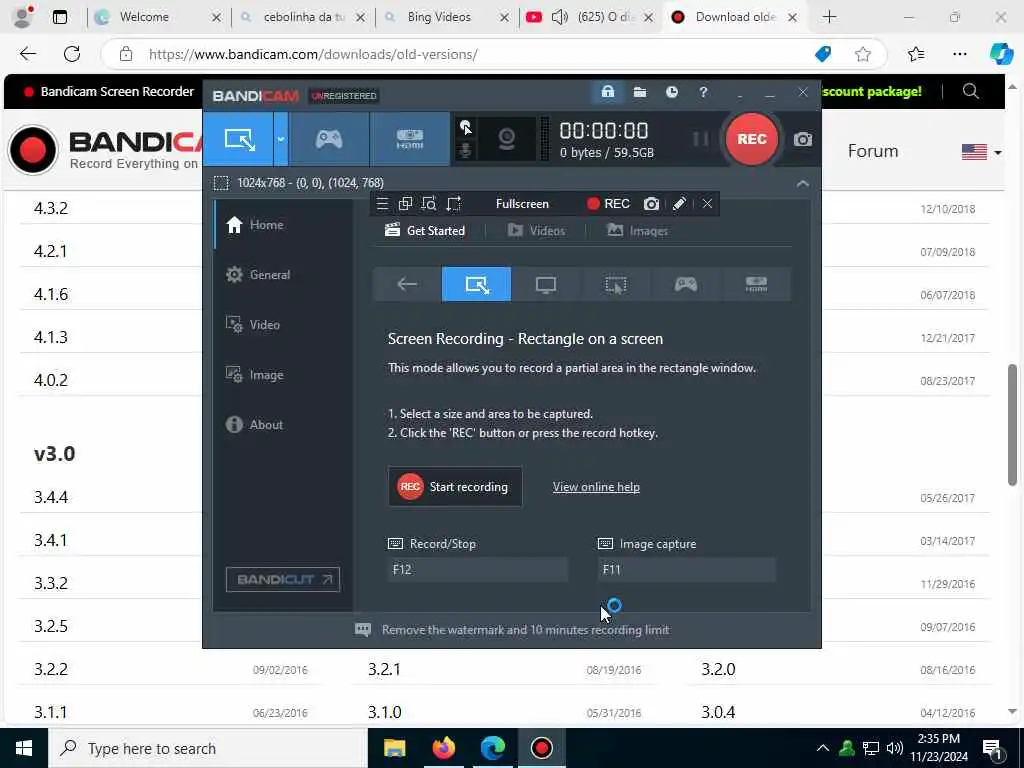The width and height of the screenshot is (1024, 768).
Task: Click the pause recording icon
Action: (700, 139)
